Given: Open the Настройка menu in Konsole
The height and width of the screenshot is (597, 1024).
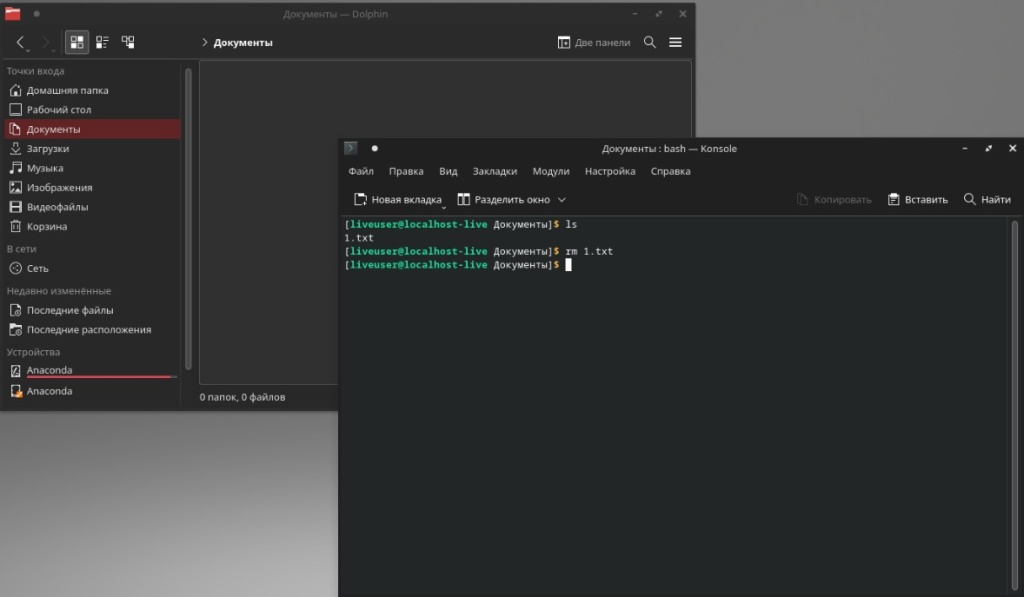Looking at the screenshot, I should [610, 171].
